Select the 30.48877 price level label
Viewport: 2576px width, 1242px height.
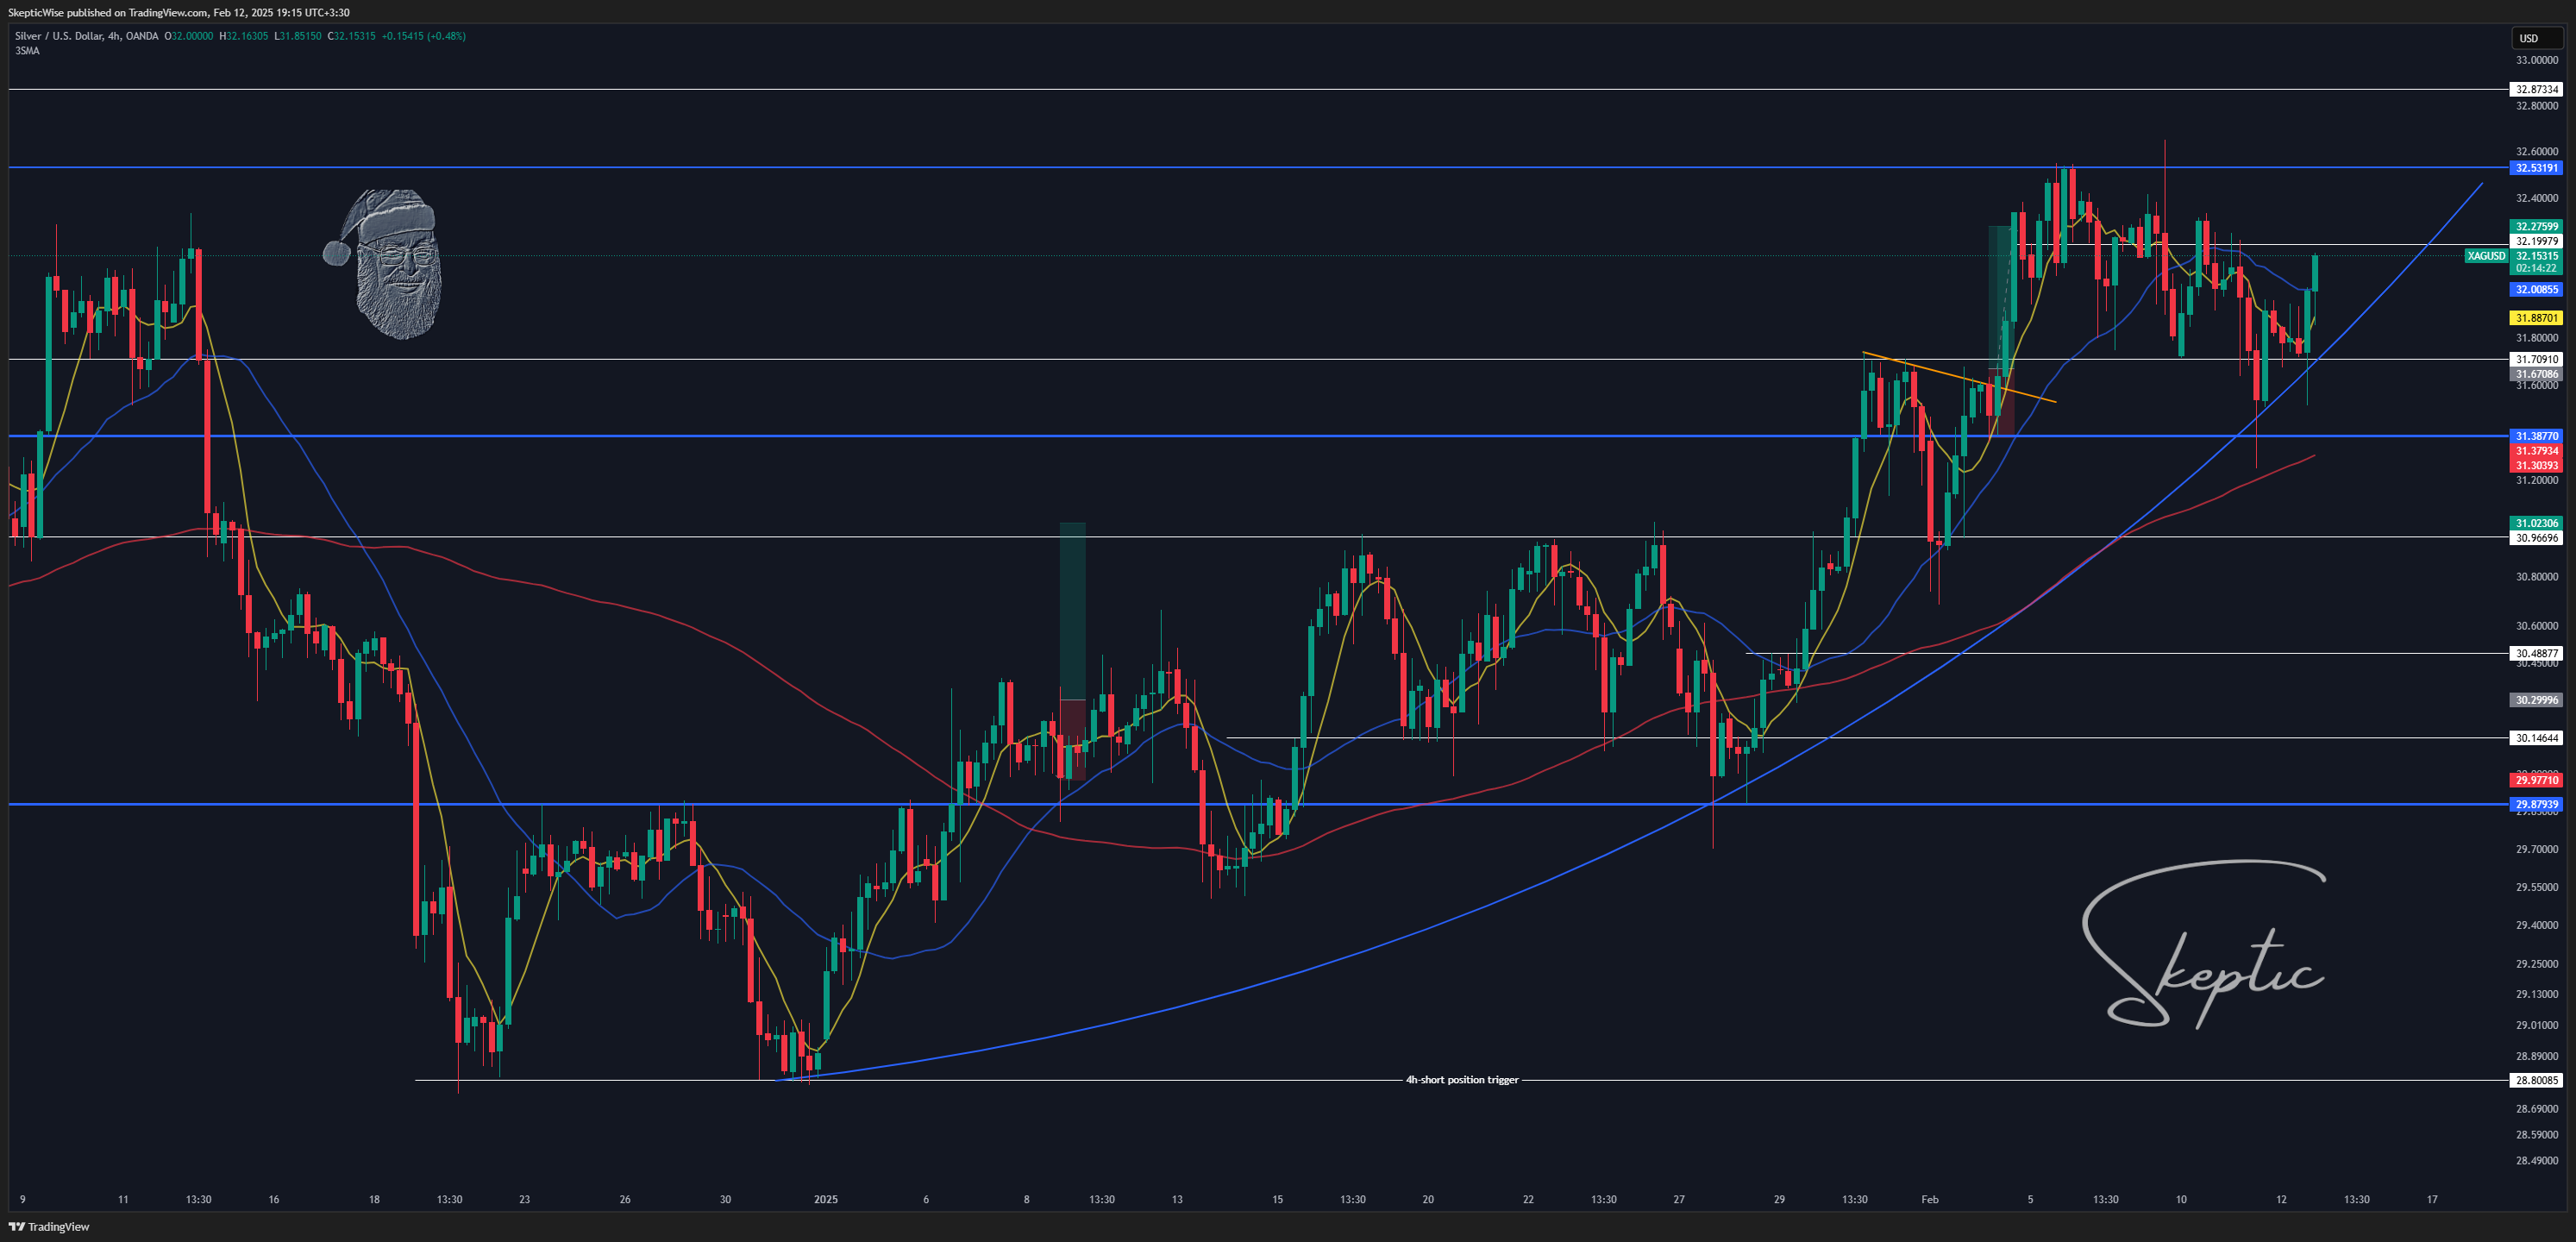tap(2537, 654)
